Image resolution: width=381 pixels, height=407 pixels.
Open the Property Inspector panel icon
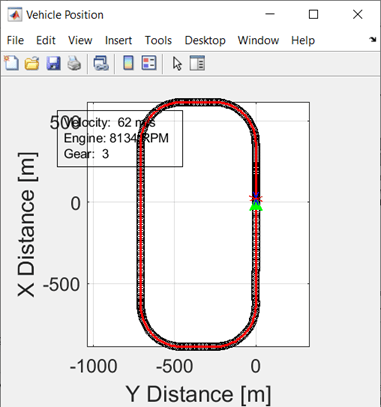point(197,63)
